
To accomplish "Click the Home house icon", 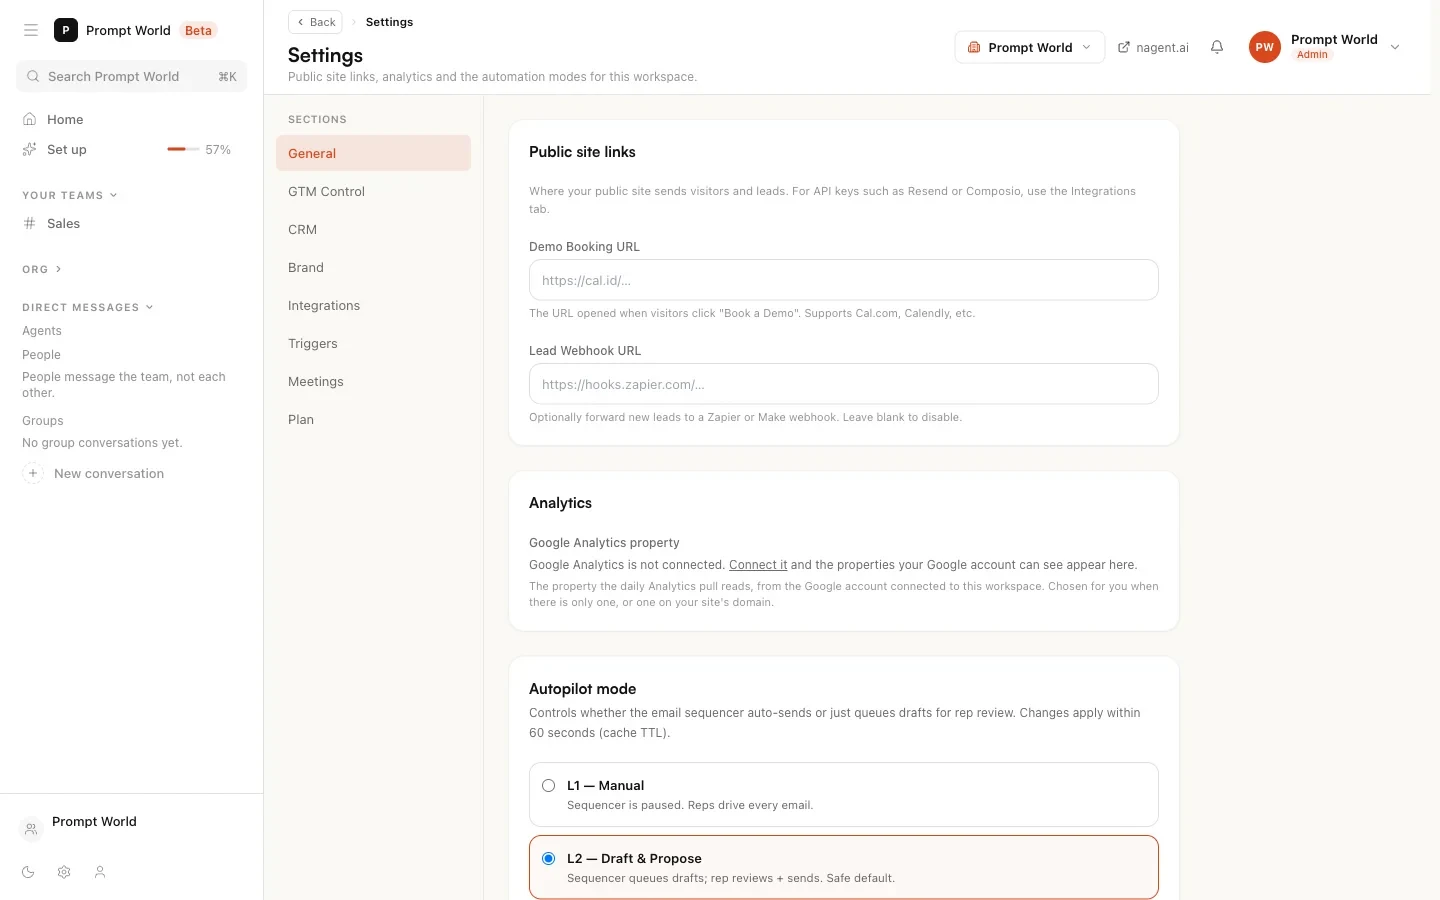I will click(x=30, y=119).
